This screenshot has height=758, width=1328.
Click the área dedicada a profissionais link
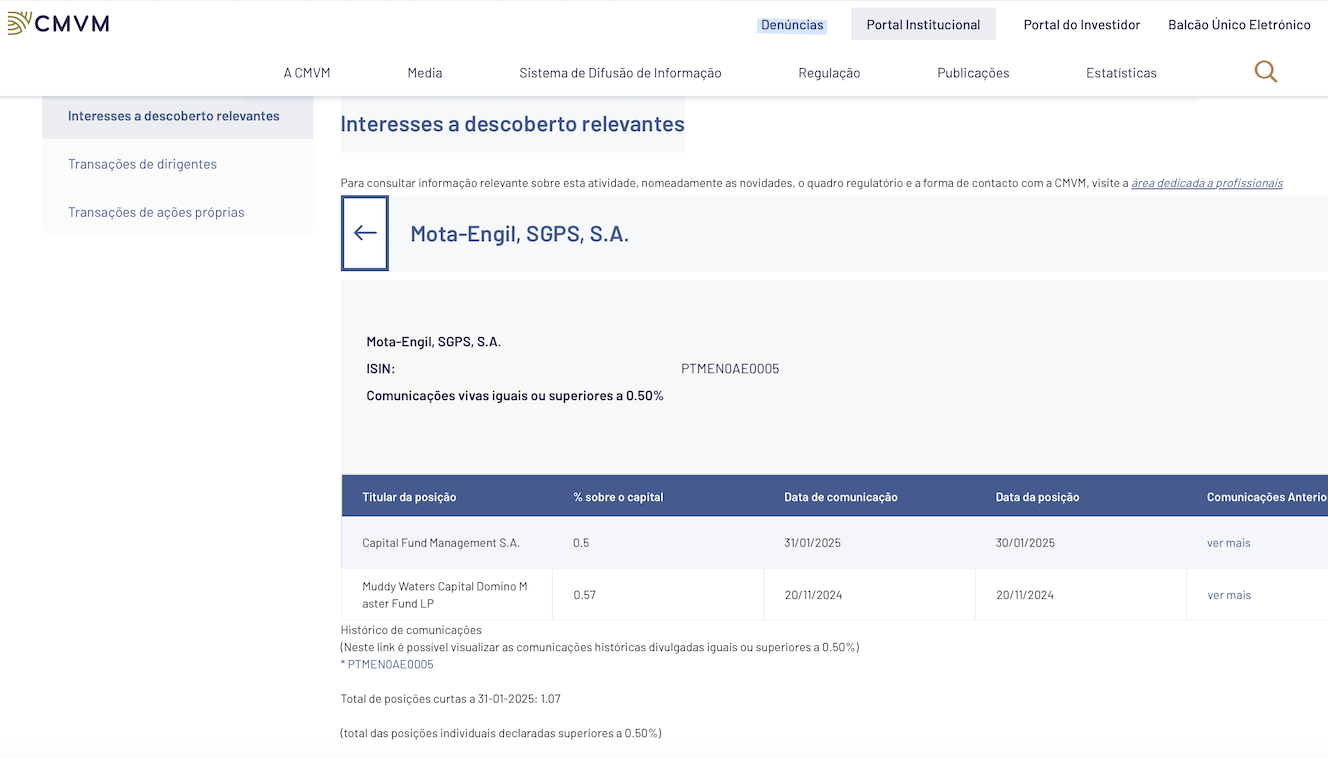(1206, 183)
